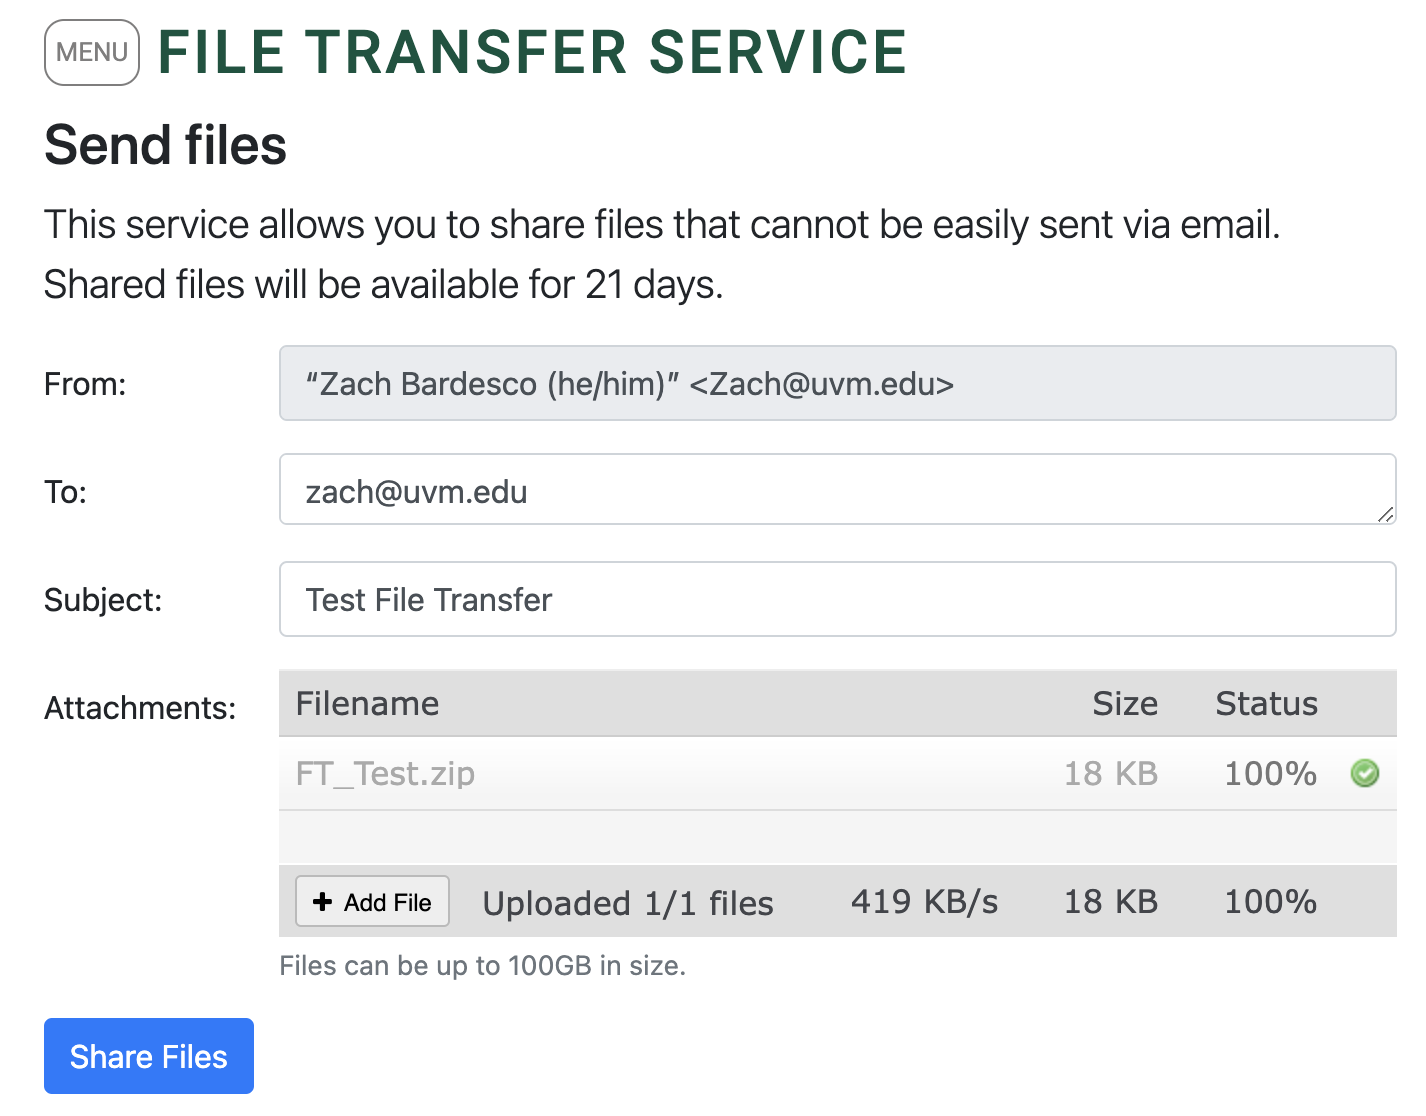
Task: Click the resize handle on To field
Action: [1385, 515]
